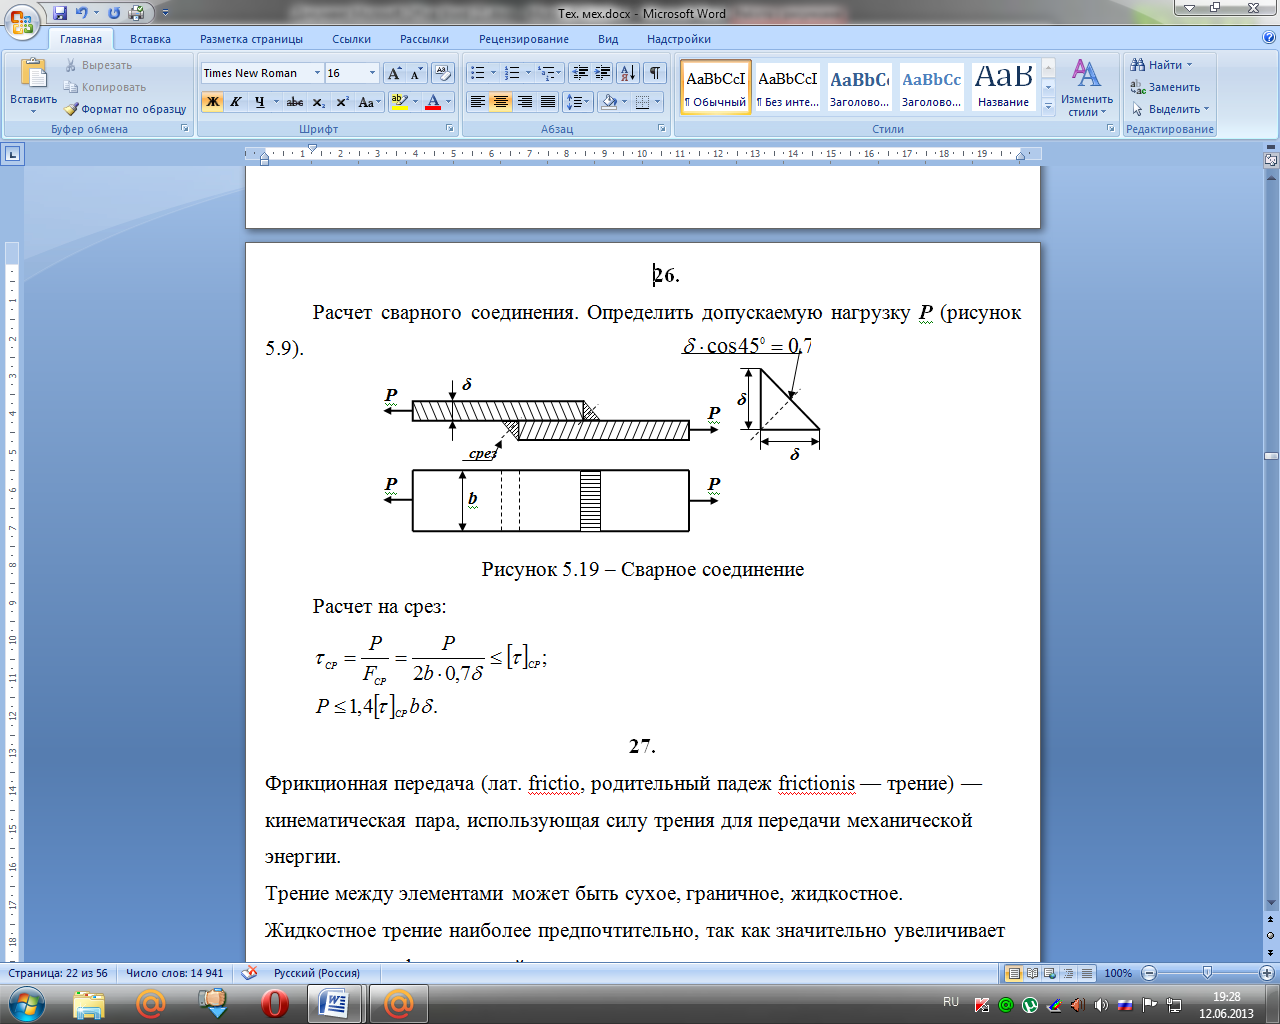This screenshot has height=1024, width=1280.
Task: Open the font size dropdown
Action: [x=372, y=73]
